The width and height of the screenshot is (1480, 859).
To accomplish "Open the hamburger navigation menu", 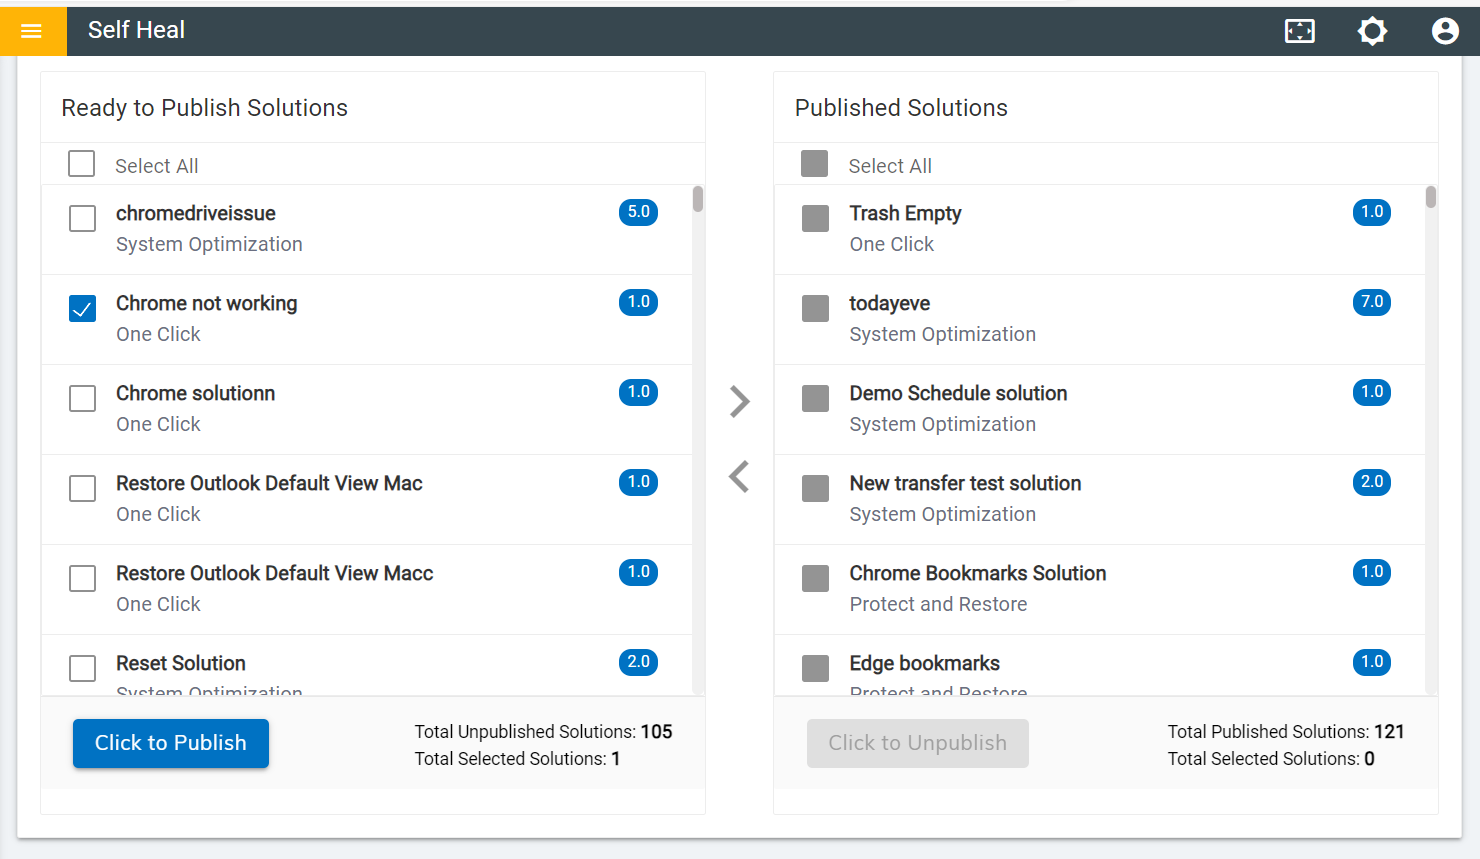I will point(32,31).
